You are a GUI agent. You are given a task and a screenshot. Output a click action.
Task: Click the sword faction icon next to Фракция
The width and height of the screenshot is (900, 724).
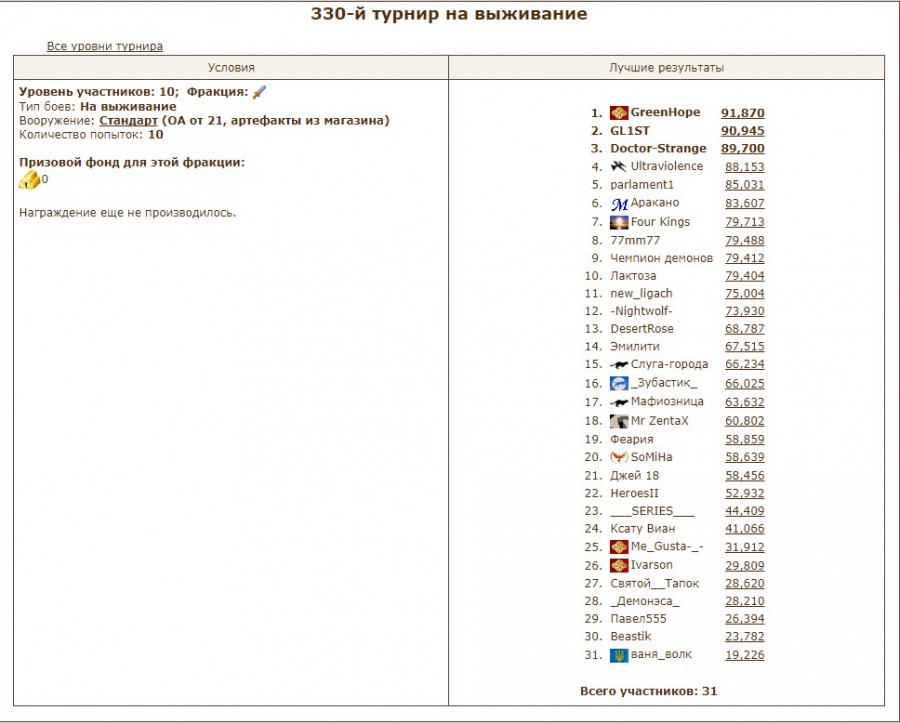[259, 92]
